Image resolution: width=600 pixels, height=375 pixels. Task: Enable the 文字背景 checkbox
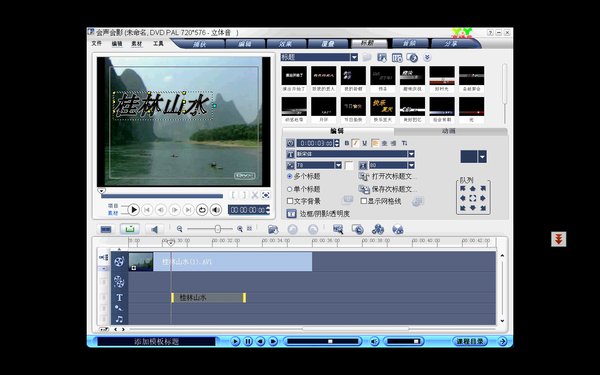click(x=290, y=201)
